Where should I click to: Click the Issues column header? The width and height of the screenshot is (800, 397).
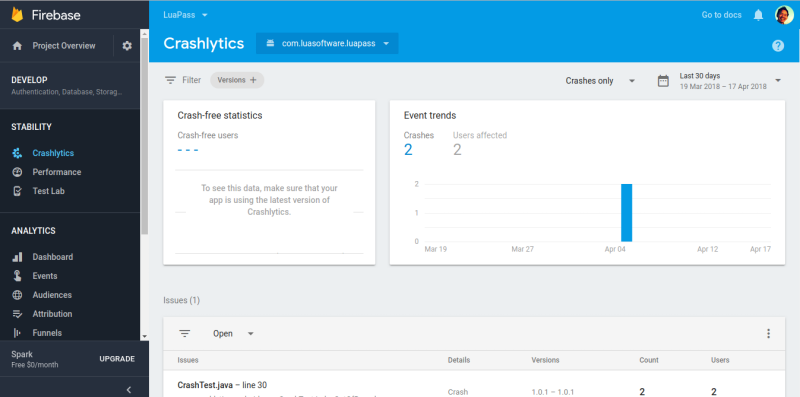[x=188, y=360]
